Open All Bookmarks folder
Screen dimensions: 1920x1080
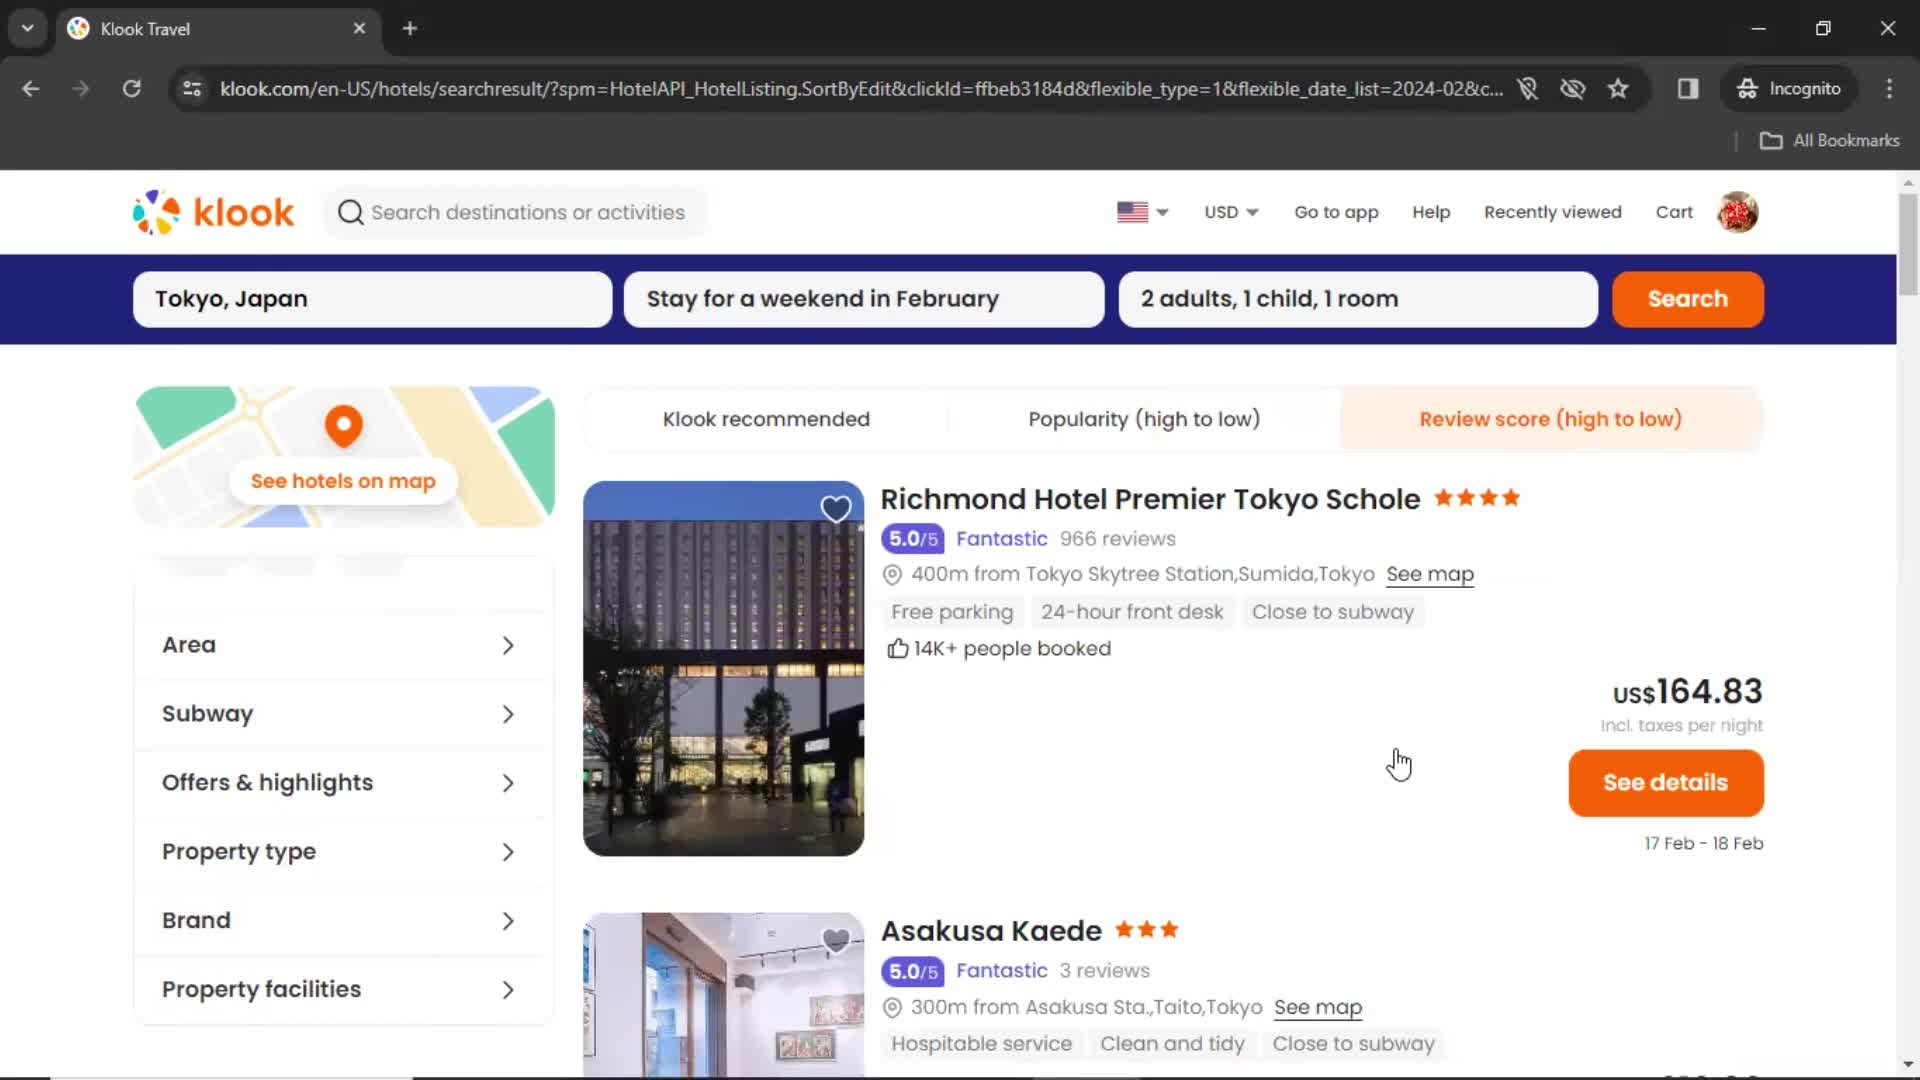(x=1829, y=141)
